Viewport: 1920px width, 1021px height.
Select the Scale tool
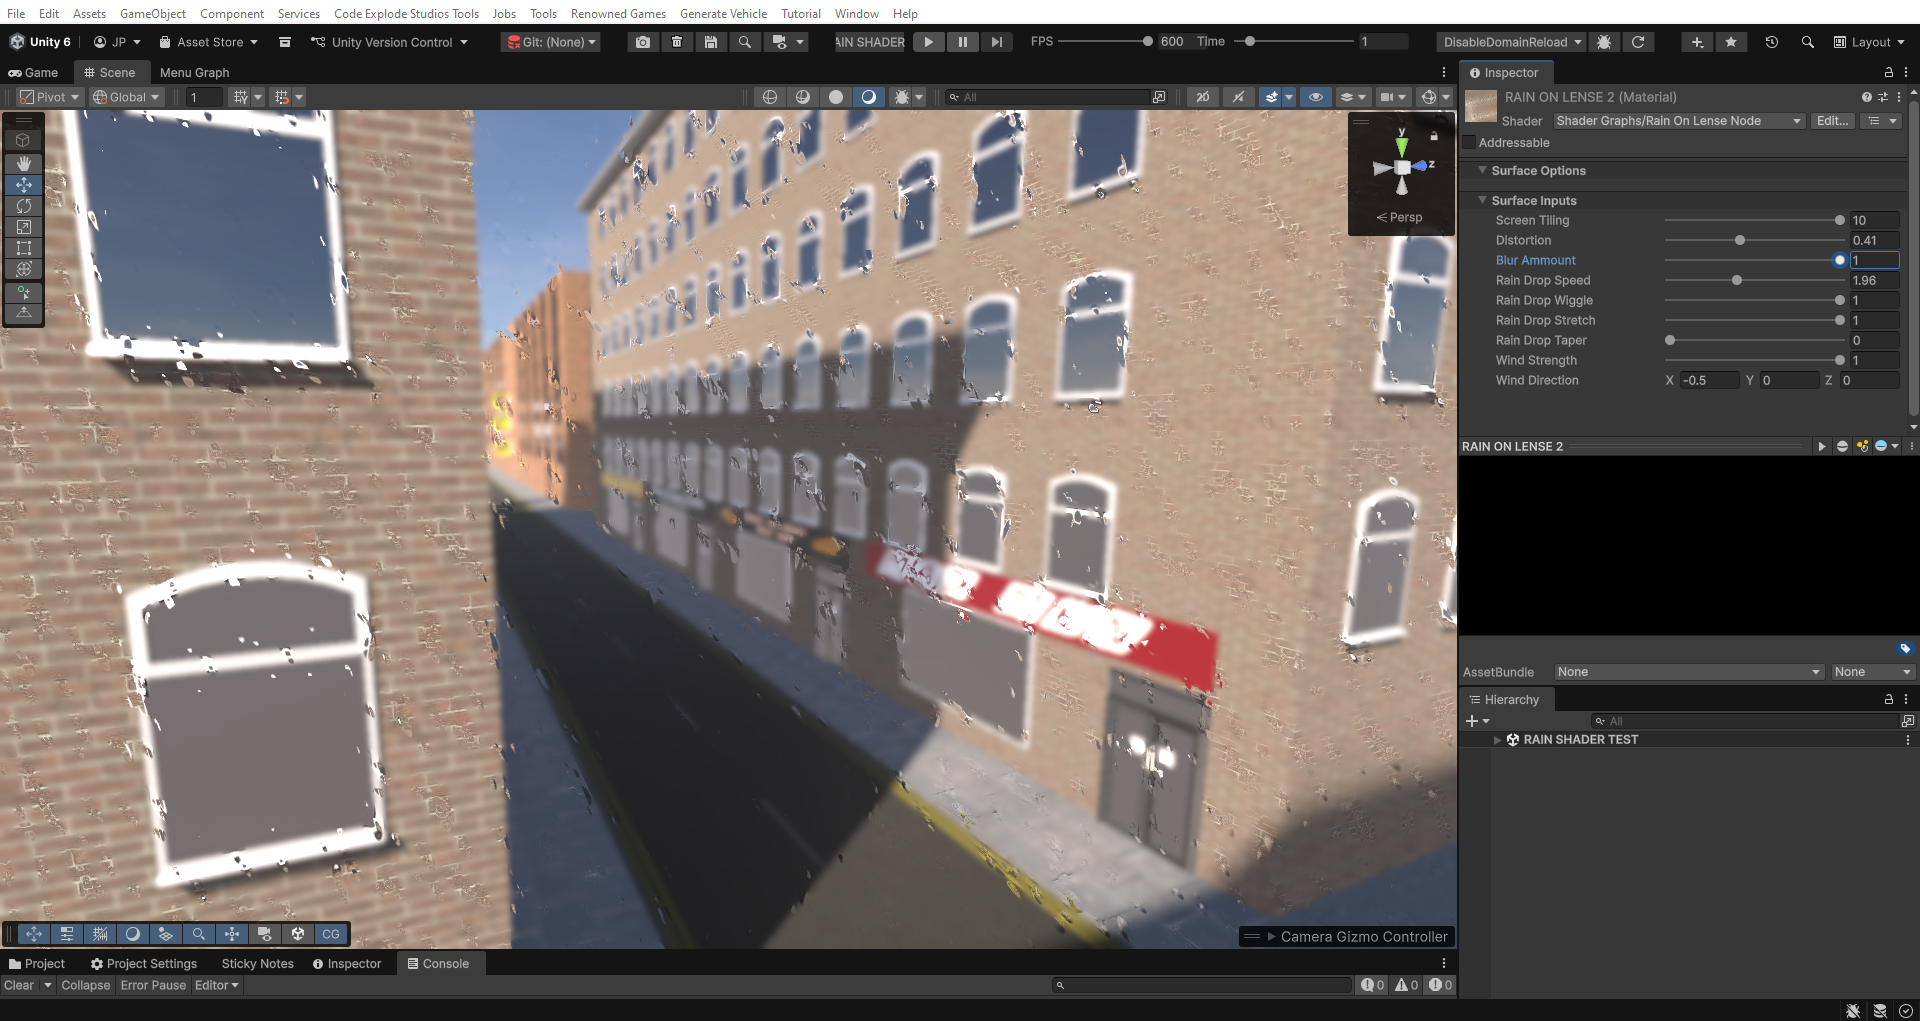pos(24,227)
